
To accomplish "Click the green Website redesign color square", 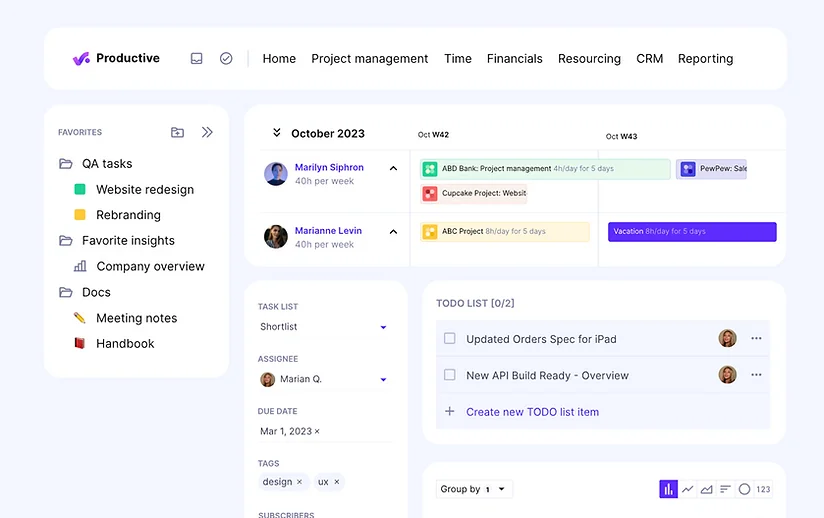I will [x=80, y=189].
